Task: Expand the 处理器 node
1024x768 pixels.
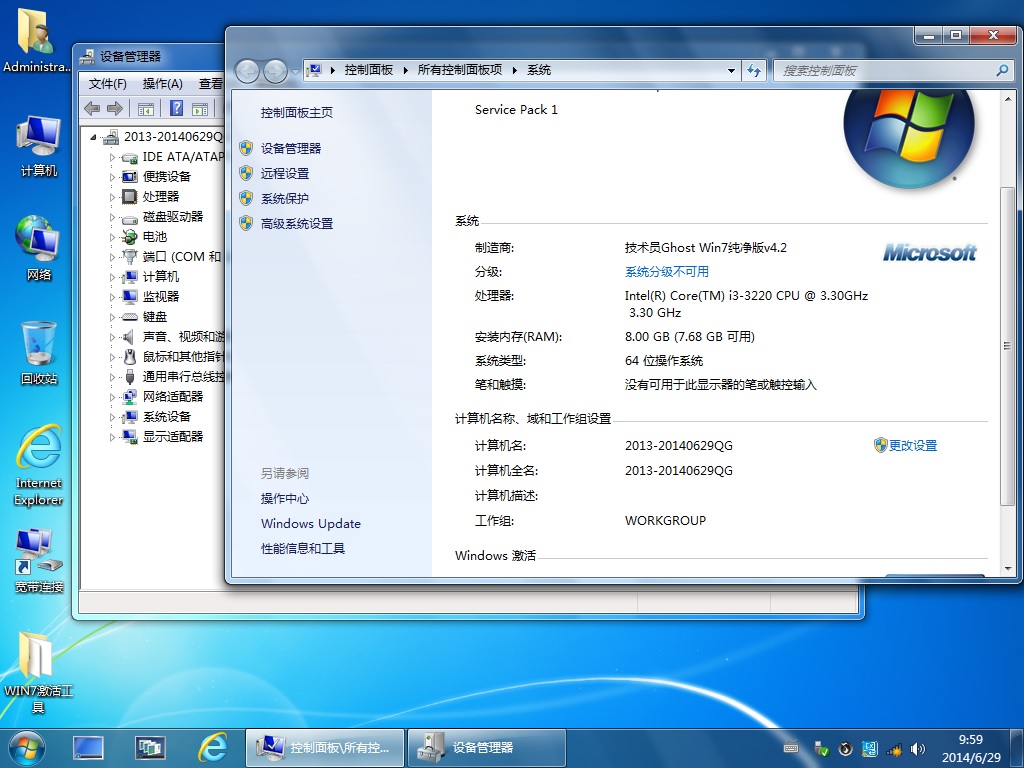Action: pyautogui.click(x=112, y=197)
